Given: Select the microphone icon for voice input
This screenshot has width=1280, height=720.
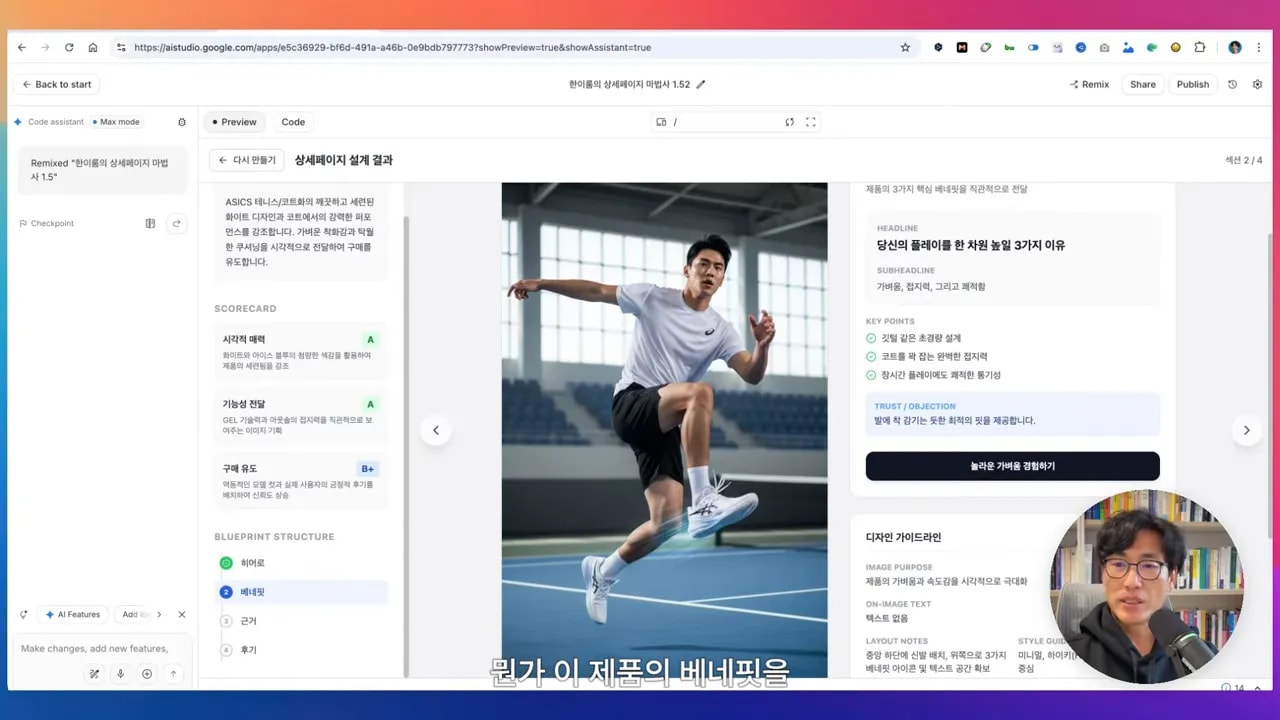Looking at the screenshot, I should point(121,674).
